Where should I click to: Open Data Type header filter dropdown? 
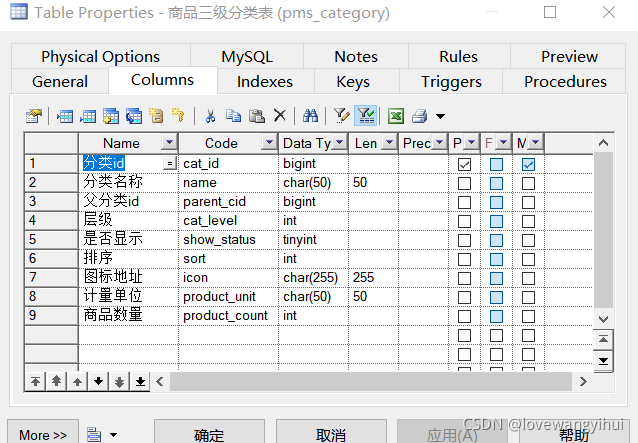(x=339, y=142)
